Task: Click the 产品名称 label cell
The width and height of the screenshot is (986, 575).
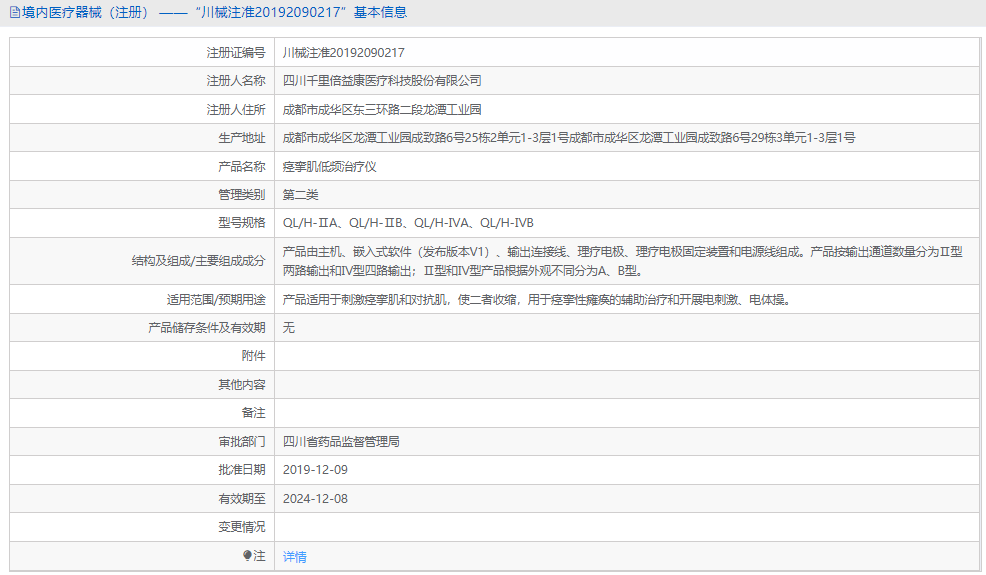Action: tap(142, 167)
